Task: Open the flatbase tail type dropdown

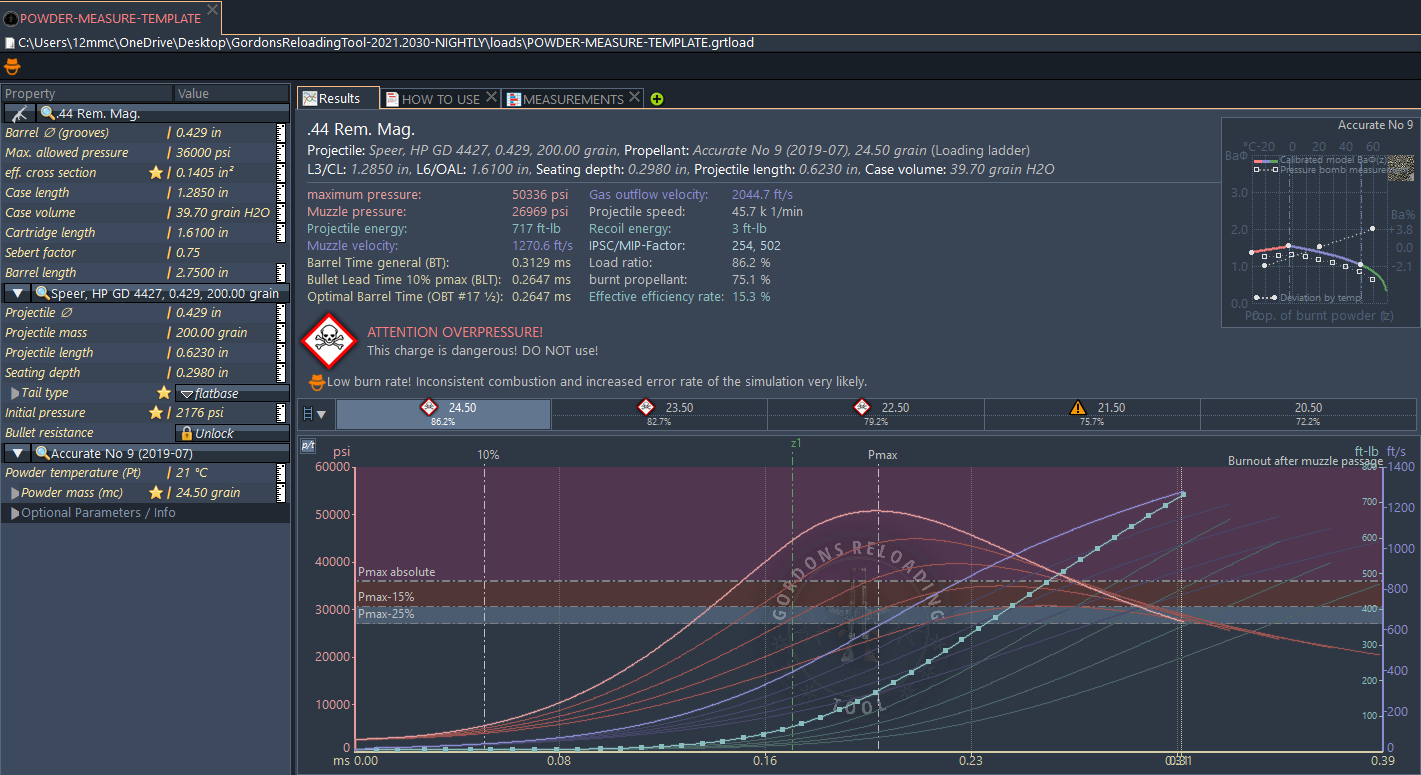Action: [232, 393]
